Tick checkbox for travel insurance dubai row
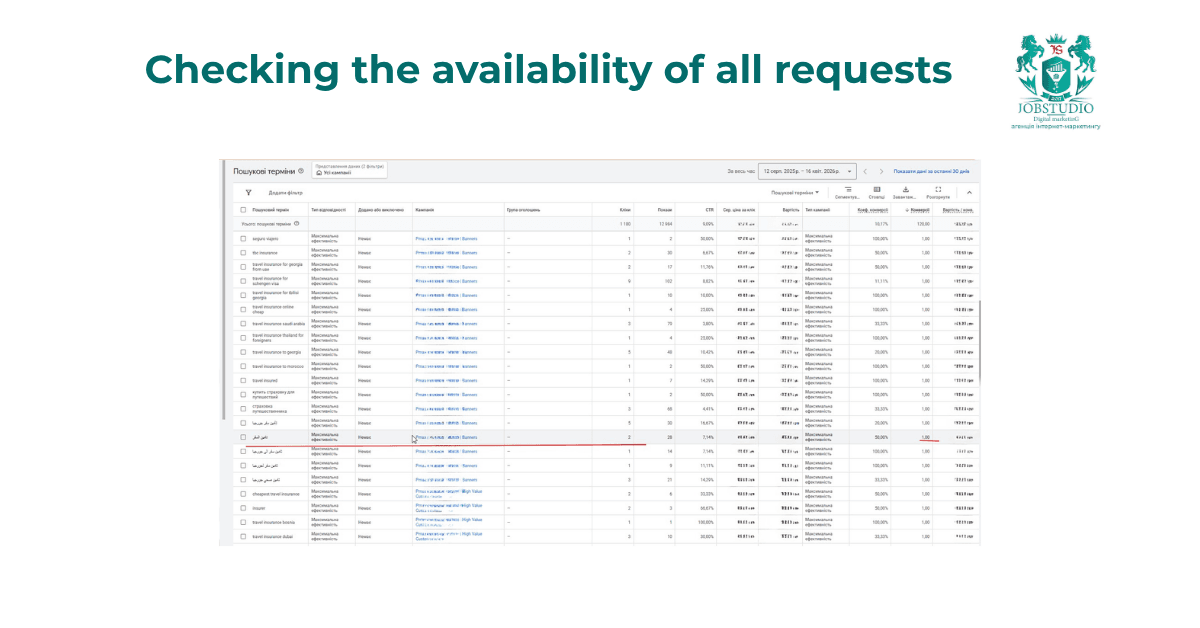 point(243,537)
